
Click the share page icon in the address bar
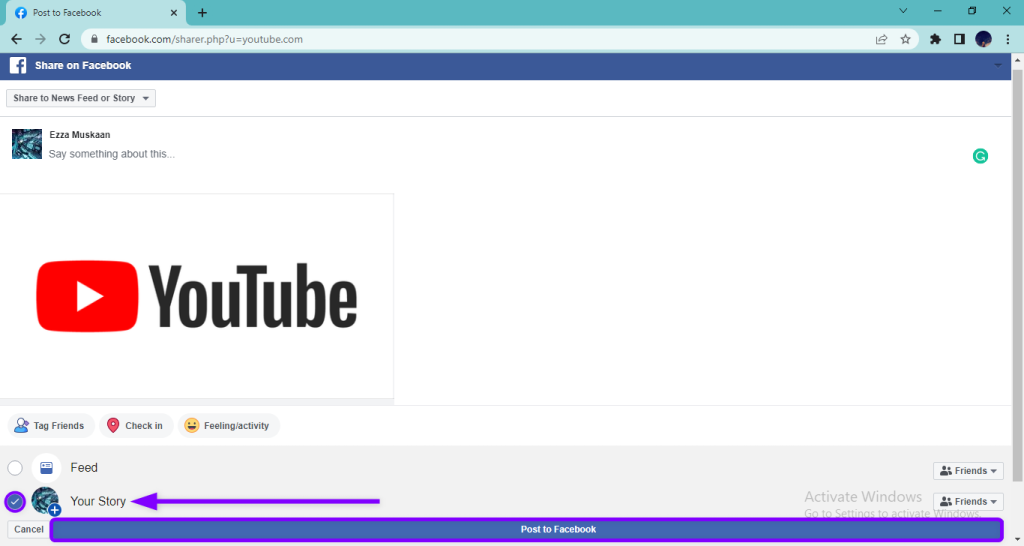pyautogui.click(x=881, y=40)
